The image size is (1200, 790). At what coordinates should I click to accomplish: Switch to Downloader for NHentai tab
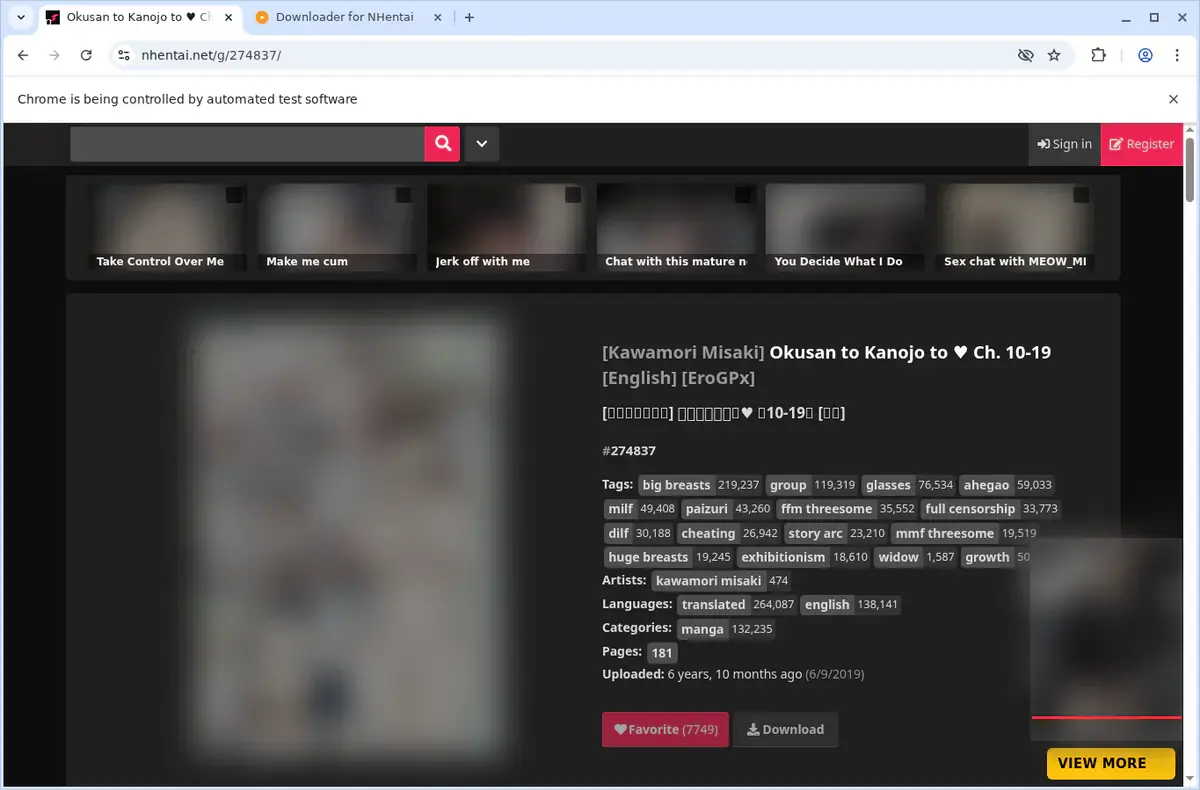(343, 17)
